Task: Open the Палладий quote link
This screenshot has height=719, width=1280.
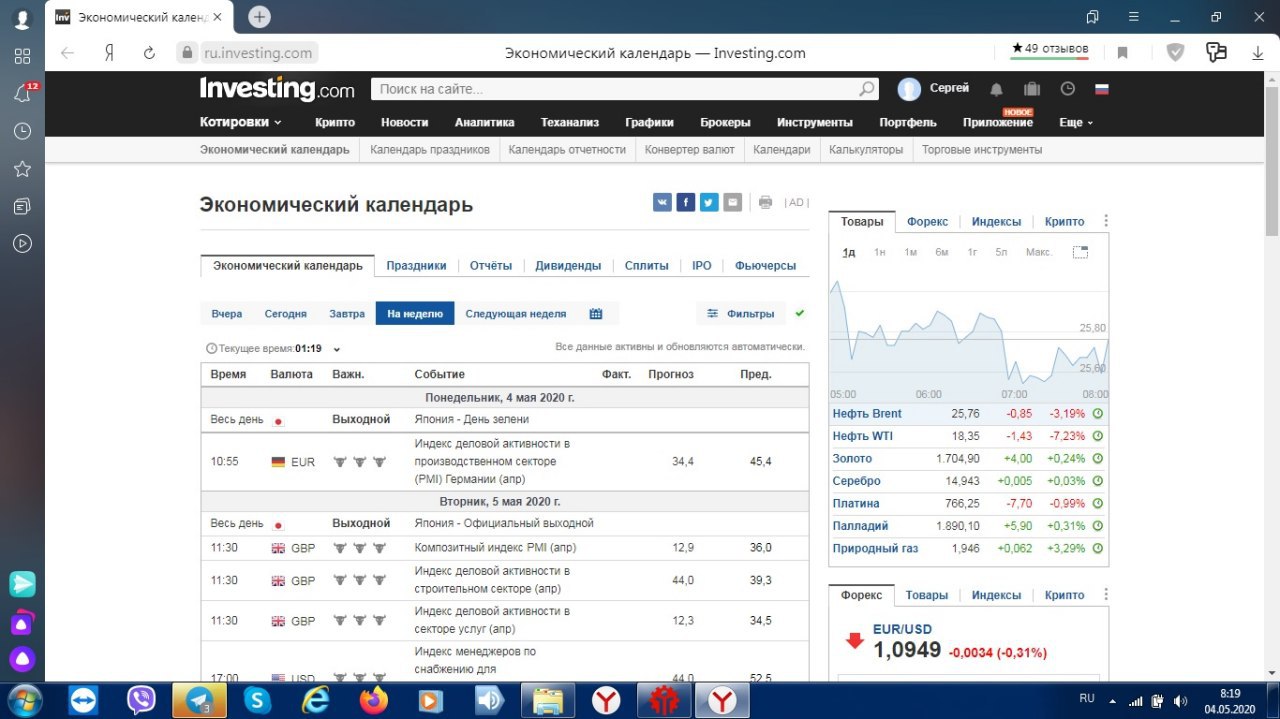Action: click(860, 526)
